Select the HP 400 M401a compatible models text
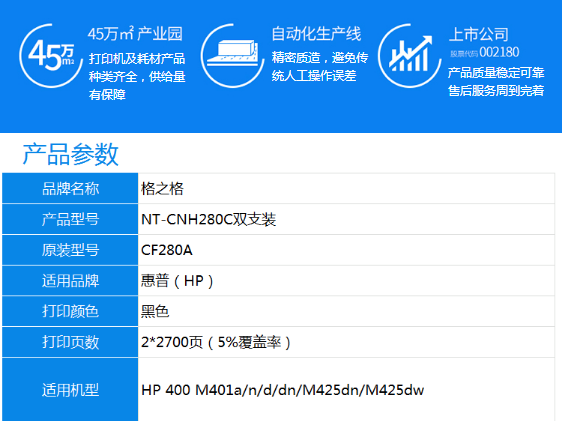Viewport: 563px width, 421px height. (283, 390)
